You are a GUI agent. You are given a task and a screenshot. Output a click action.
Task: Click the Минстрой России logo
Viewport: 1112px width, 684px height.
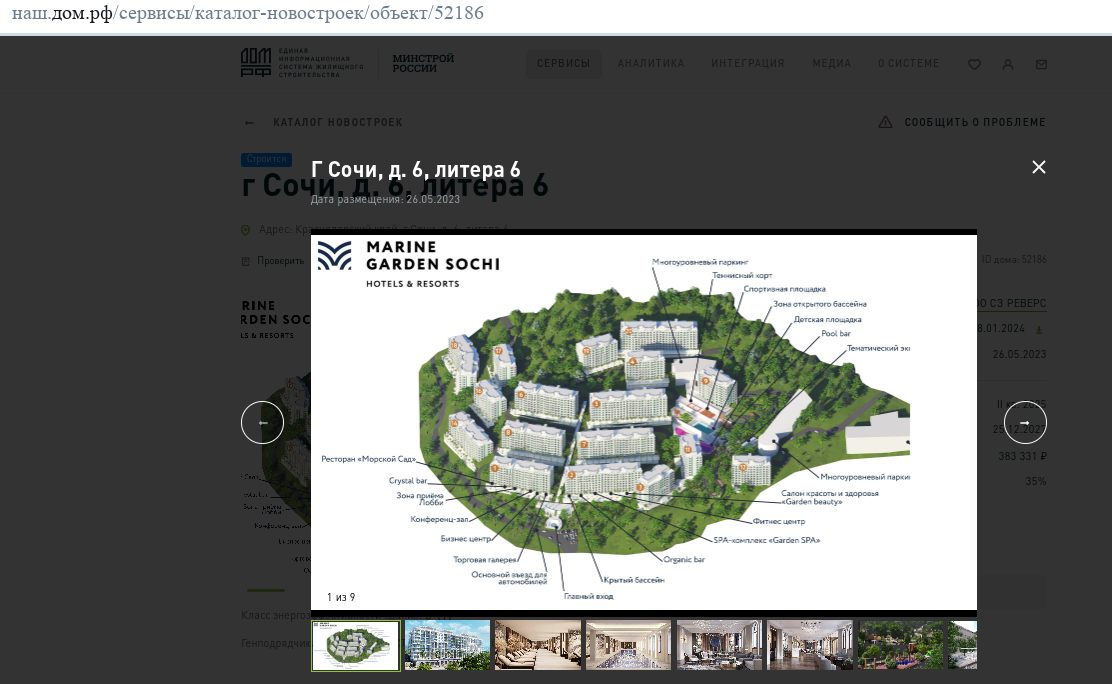coord(423,63)
